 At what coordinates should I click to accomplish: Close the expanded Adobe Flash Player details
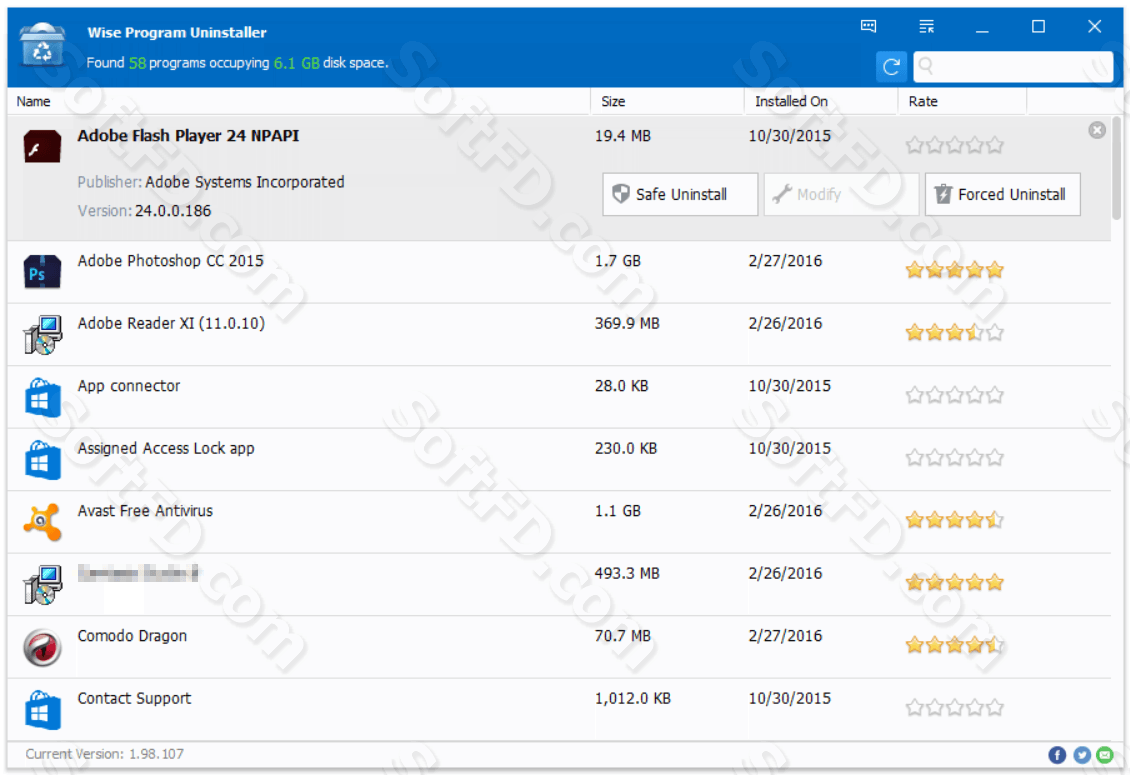[x=1097, y=130]
